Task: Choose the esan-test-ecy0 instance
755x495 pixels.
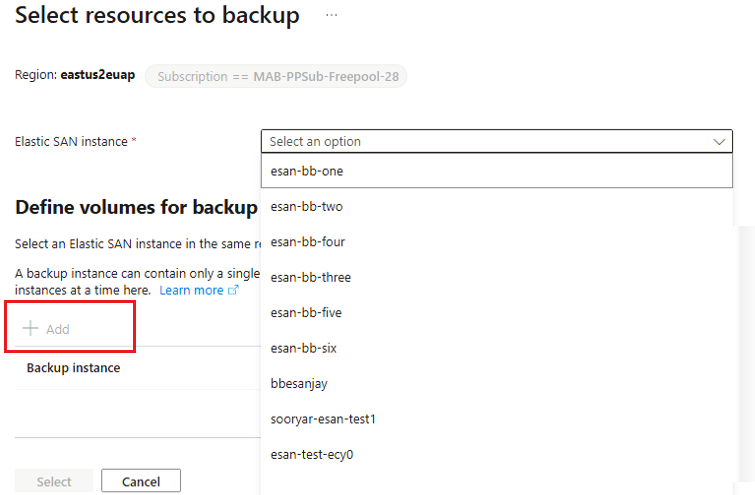Action: pyautogui.click(x=496, y=454)
